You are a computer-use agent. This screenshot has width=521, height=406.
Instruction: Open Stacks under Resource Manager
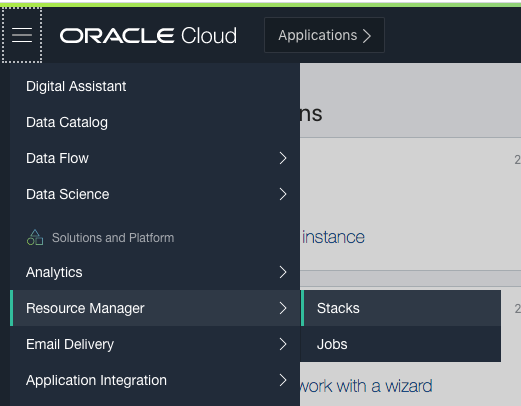401,308
